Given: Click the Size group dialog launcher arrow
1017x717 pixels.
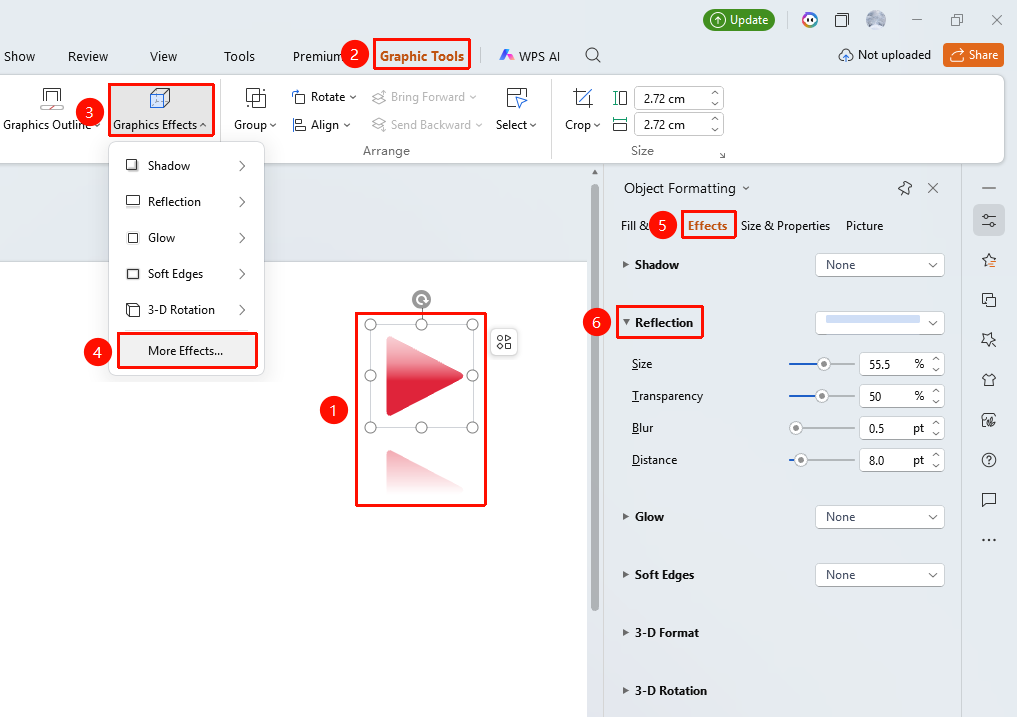Looking at the screenshot, I should (x=722, y=155).
